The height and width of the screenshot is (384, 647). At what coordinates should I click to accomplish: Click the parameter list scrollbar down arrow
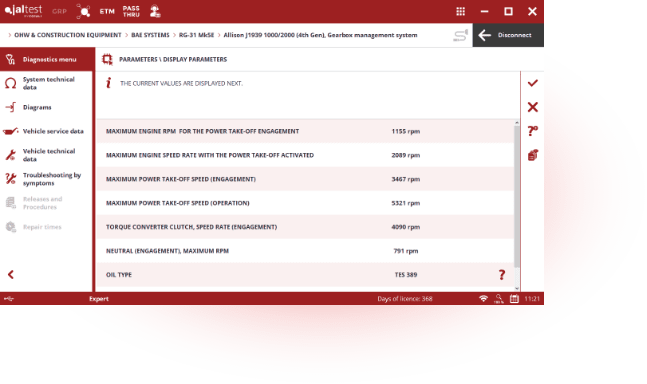click(517, 288)
